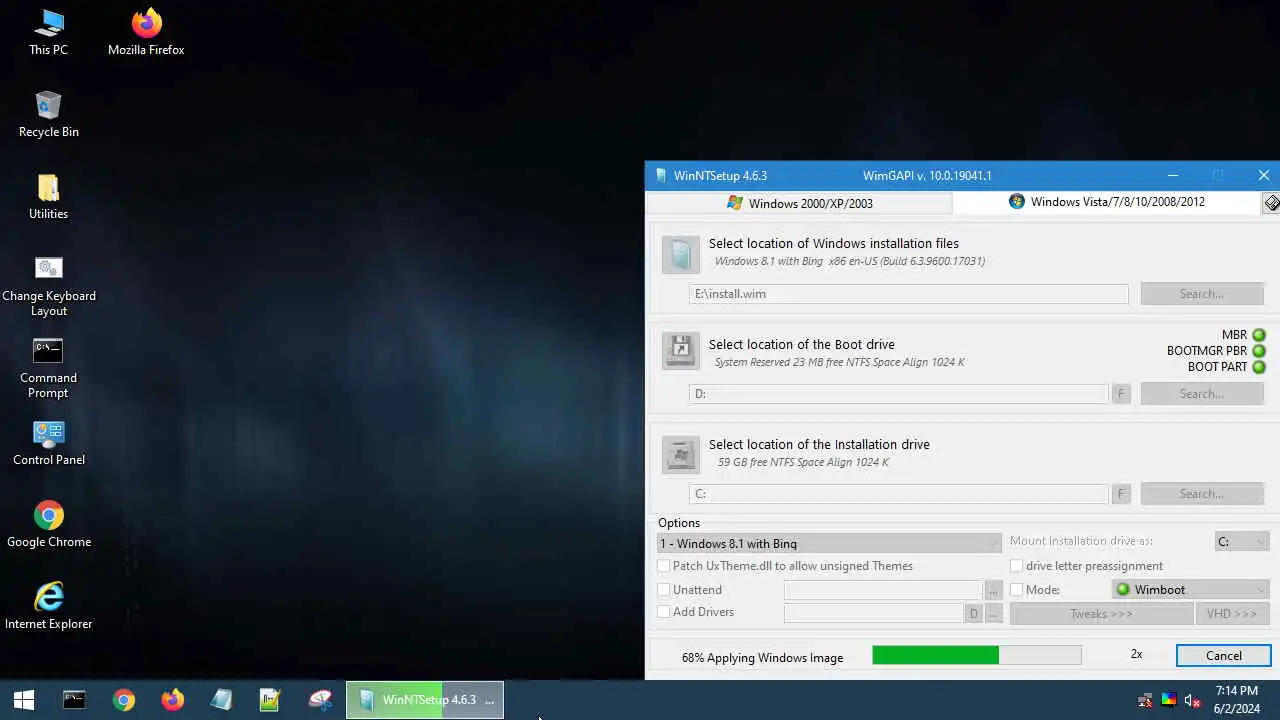Click the diamond icon beside the tabs
1280x720 pixels.
click(1271, 203)
